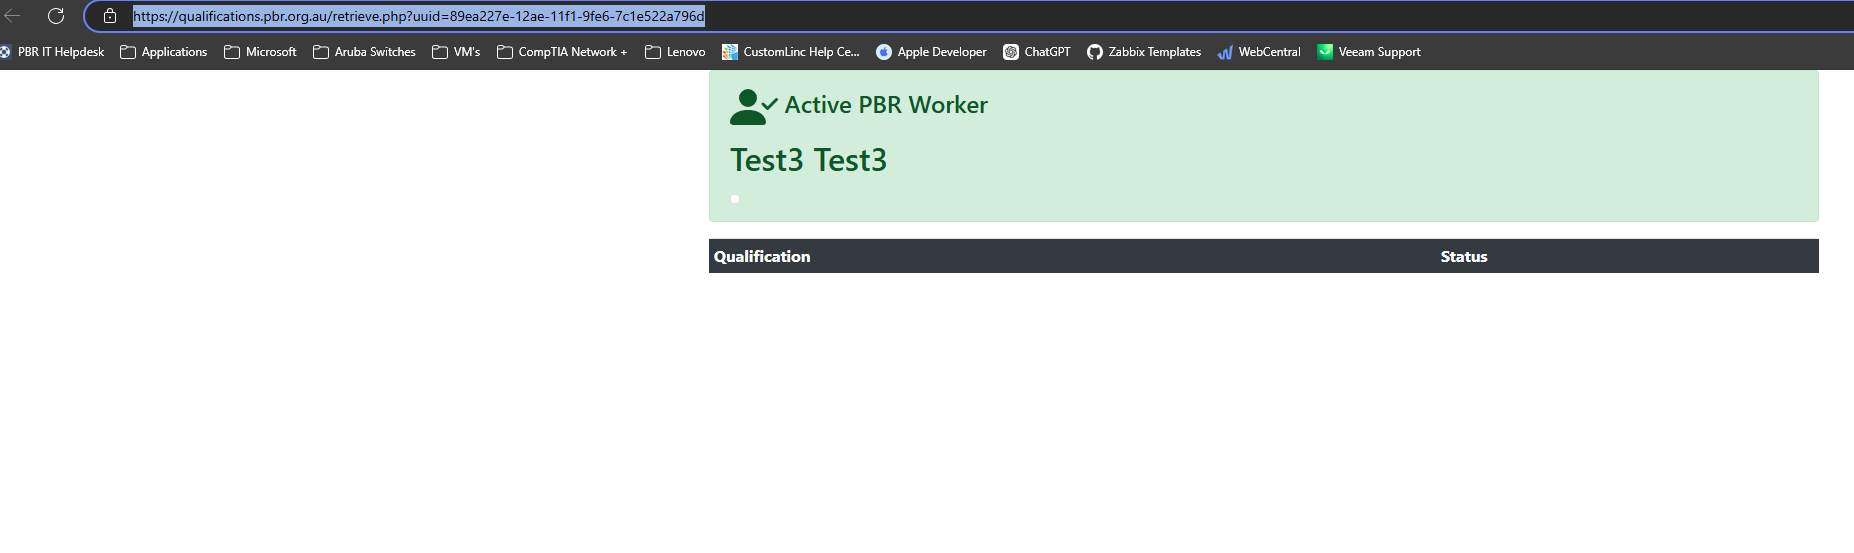Image resolution: width=1854 pixels, height=553 pixels.
Task: Open the Veeam Support bookmark
Action: coord(1369,52)
